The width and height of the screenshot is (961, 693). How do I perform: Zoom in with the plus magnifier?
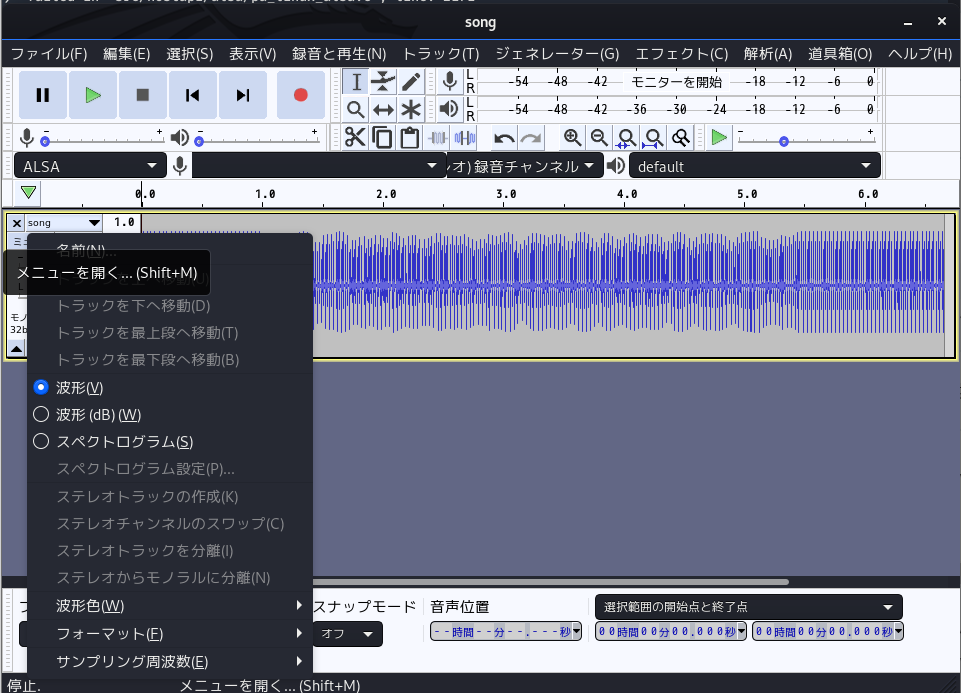572,137
